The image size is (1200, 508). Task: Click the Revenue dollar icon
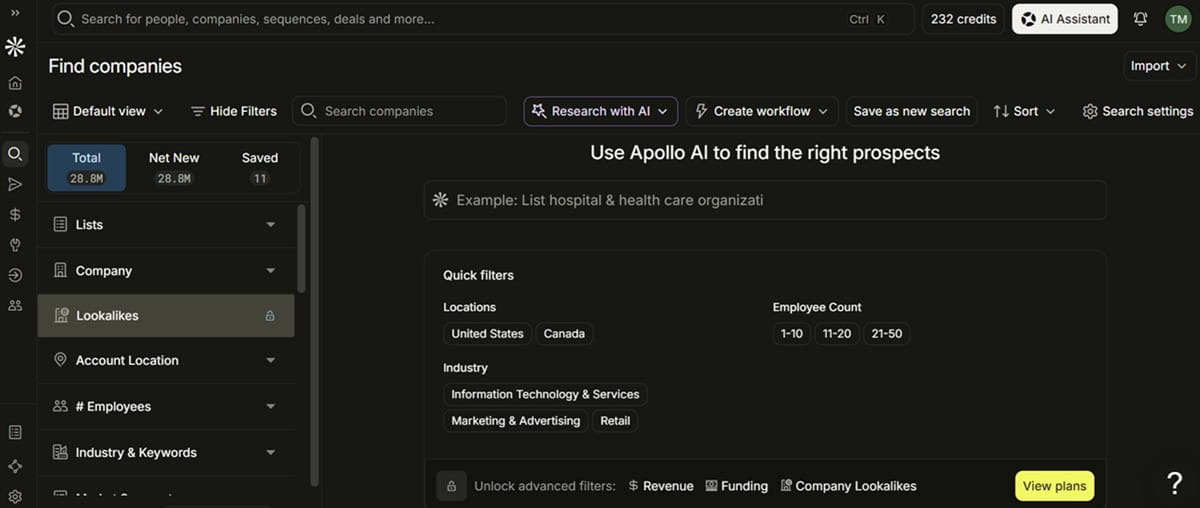[x=633, y=486]
